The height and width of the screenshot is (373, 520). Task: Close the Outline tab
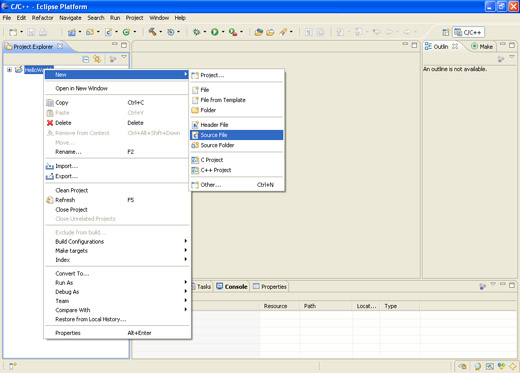tap(455, 46)
